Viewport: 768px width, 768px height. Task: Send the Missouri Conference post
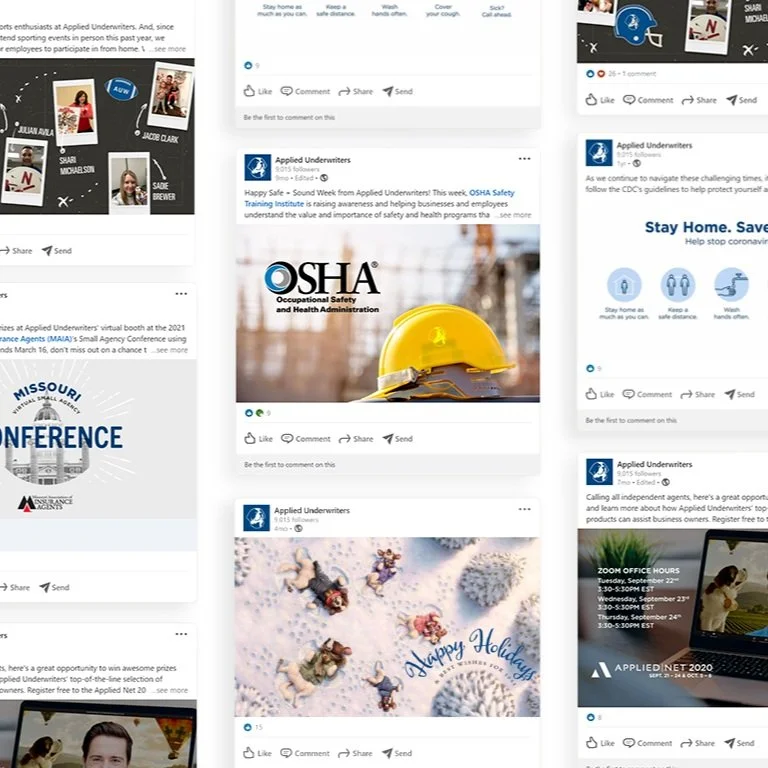(54, 587)
